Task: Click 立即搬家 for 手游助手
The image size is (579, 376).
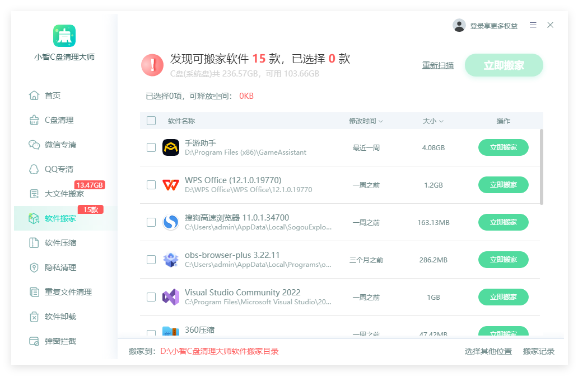Action: 503,147
